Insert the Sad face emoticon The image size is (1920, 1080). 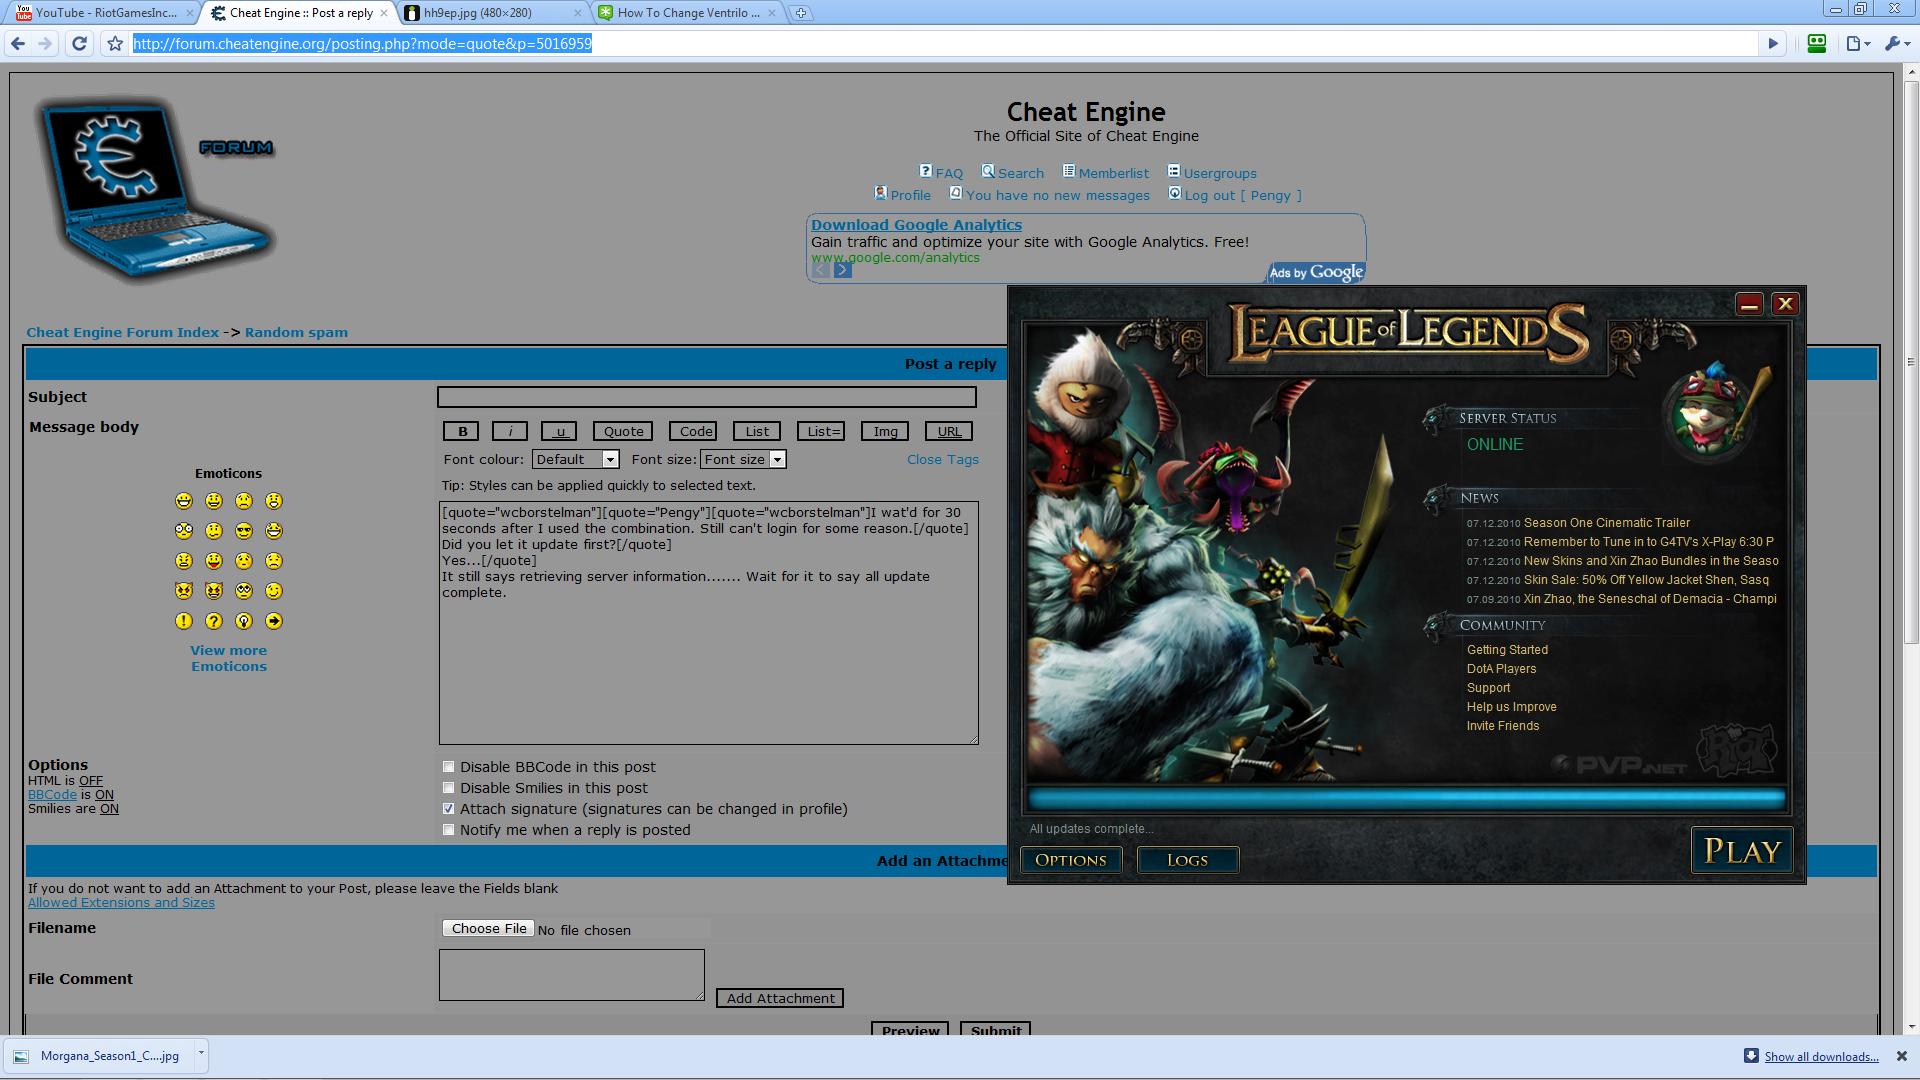[243, 501]
